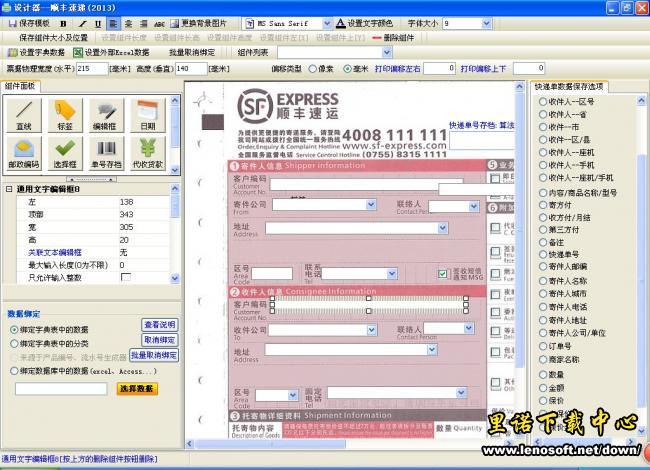This screenshot has width=650, height=470.
Task: Click the 关联文本编辑框 property link
Action: (x=55, y=252)
